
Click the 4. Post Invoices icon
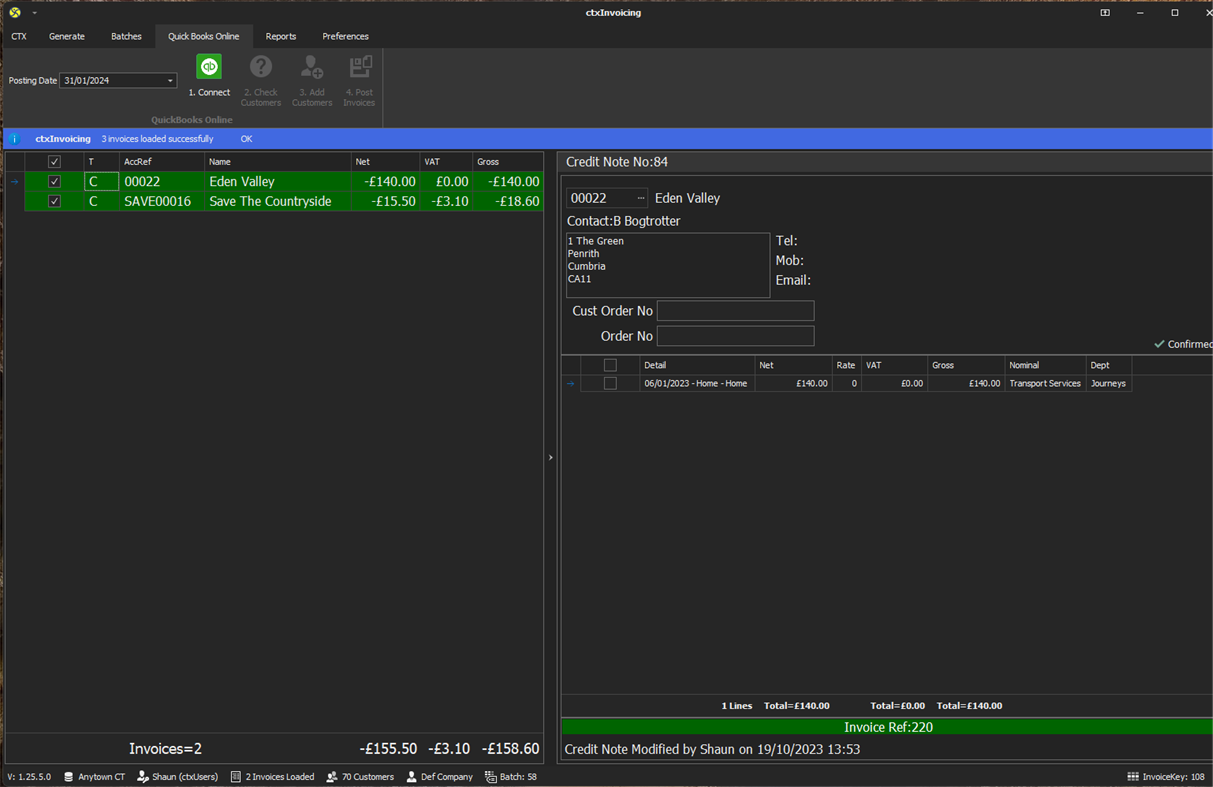[359, 78]
